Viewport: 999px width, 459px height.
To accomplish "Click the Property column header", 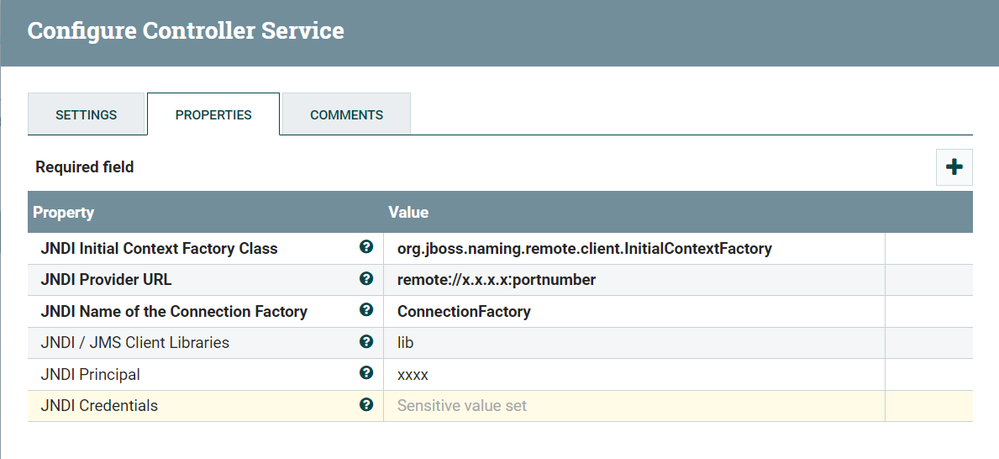I will (64, 213).
